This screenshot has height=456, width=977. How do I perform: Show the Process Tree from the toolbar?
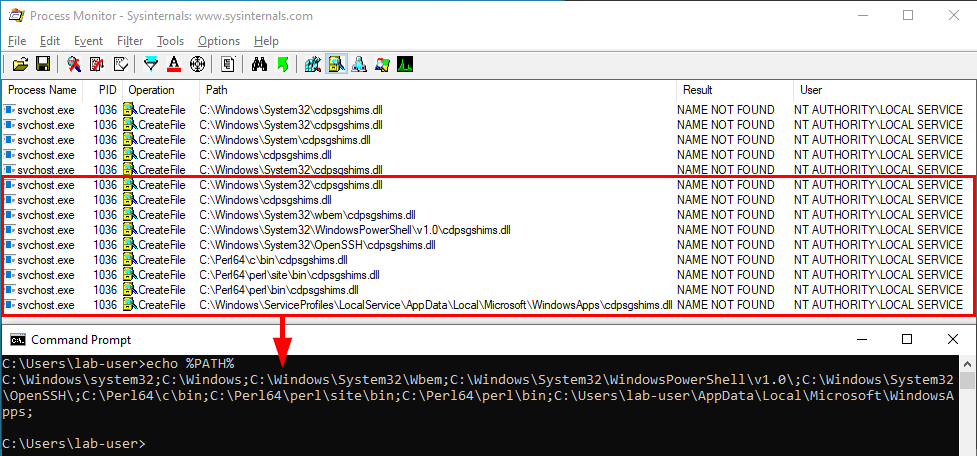pos(227,64)
